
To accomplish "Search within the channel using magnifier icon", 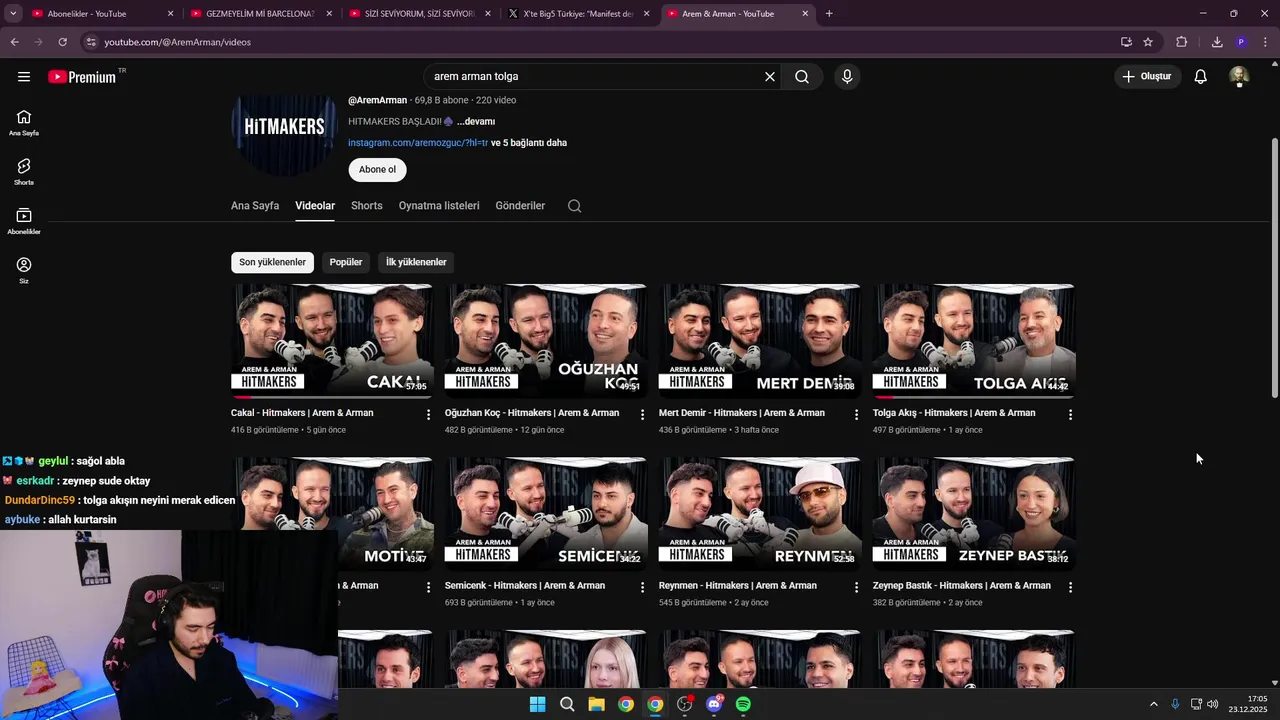I will point(574,206).
